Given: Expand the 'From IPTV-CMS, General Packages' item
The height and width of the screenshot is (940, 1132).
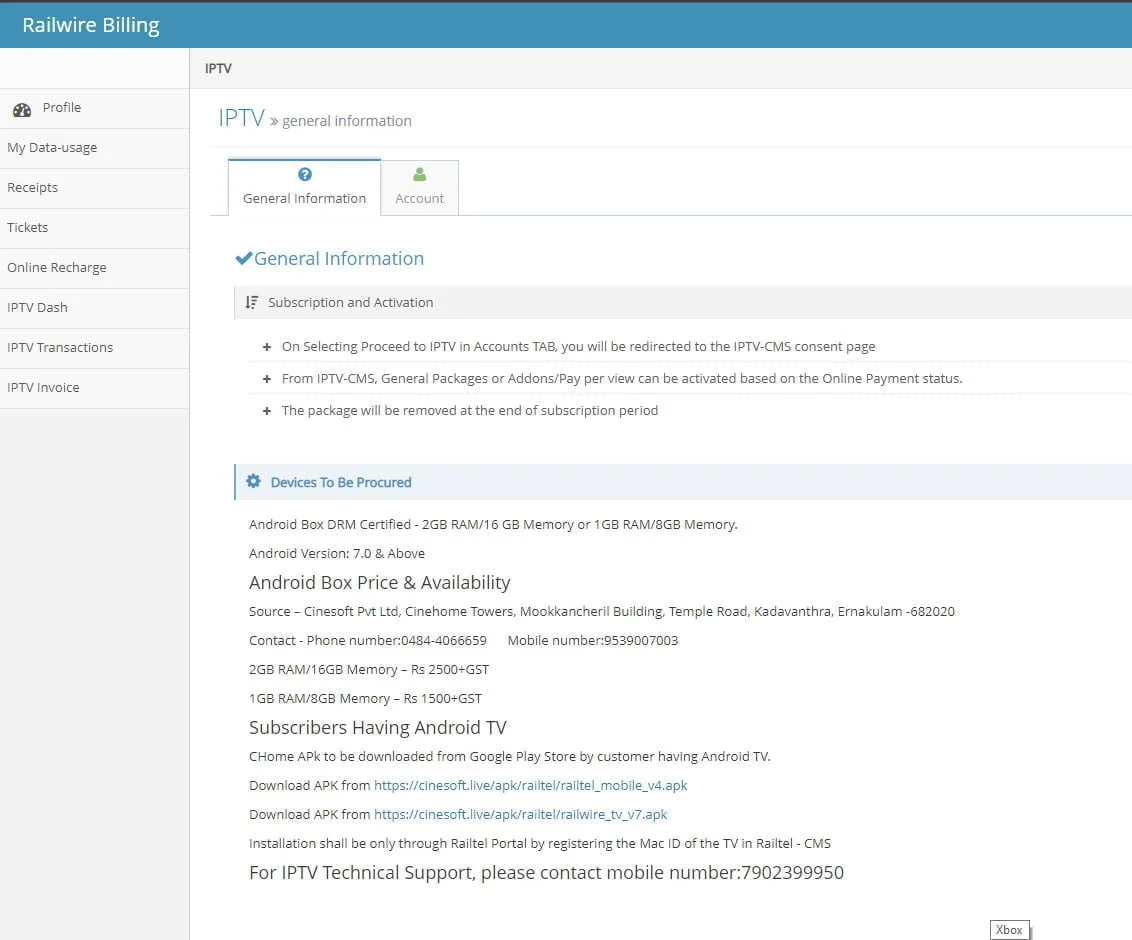Looking at the screenshot, I should coord(266,379).
